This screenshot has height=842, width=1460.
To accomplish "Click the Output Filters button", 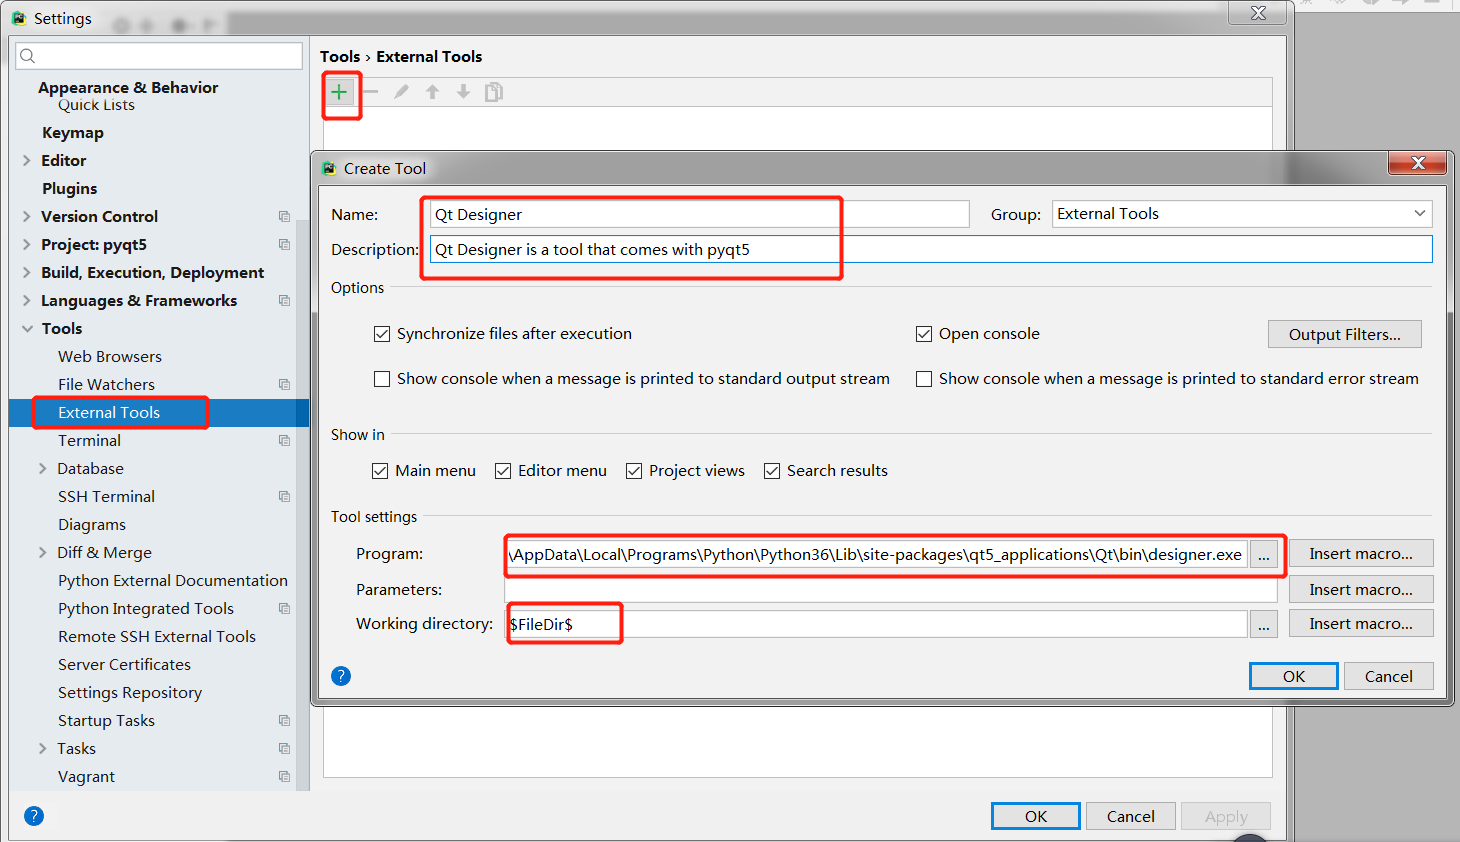I will tap(1344, 334).
